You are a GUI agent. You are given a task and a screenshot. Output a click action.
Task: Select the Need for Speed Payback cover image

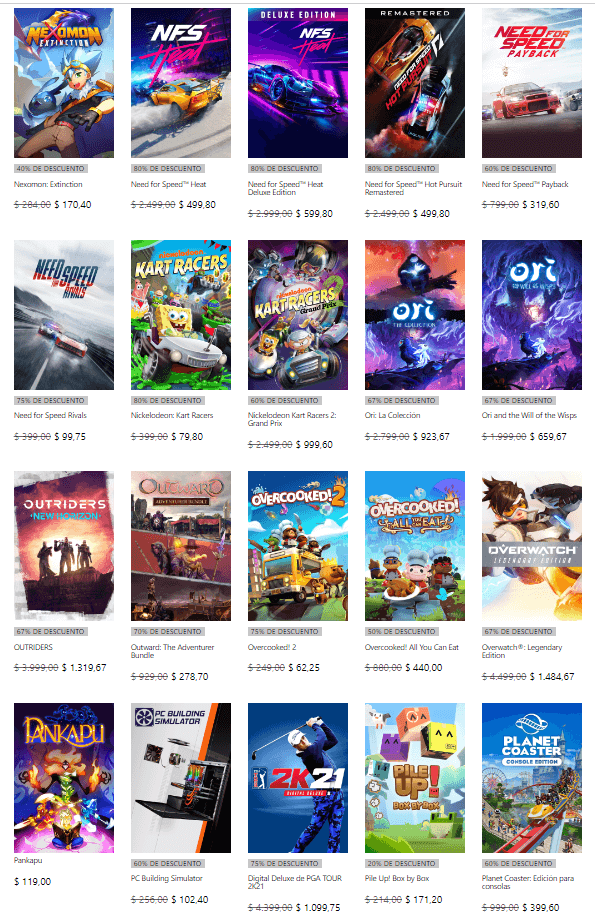click(x=532, y=83)
